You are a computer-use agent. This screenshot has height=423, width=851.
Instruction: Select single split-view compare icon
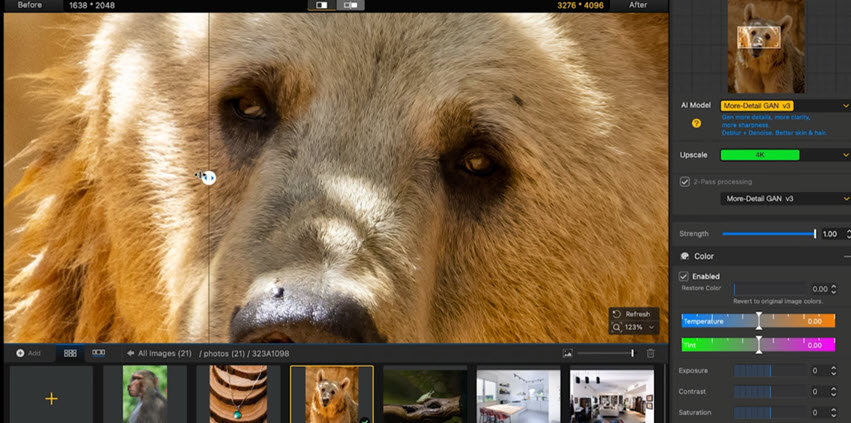[321, 5]
